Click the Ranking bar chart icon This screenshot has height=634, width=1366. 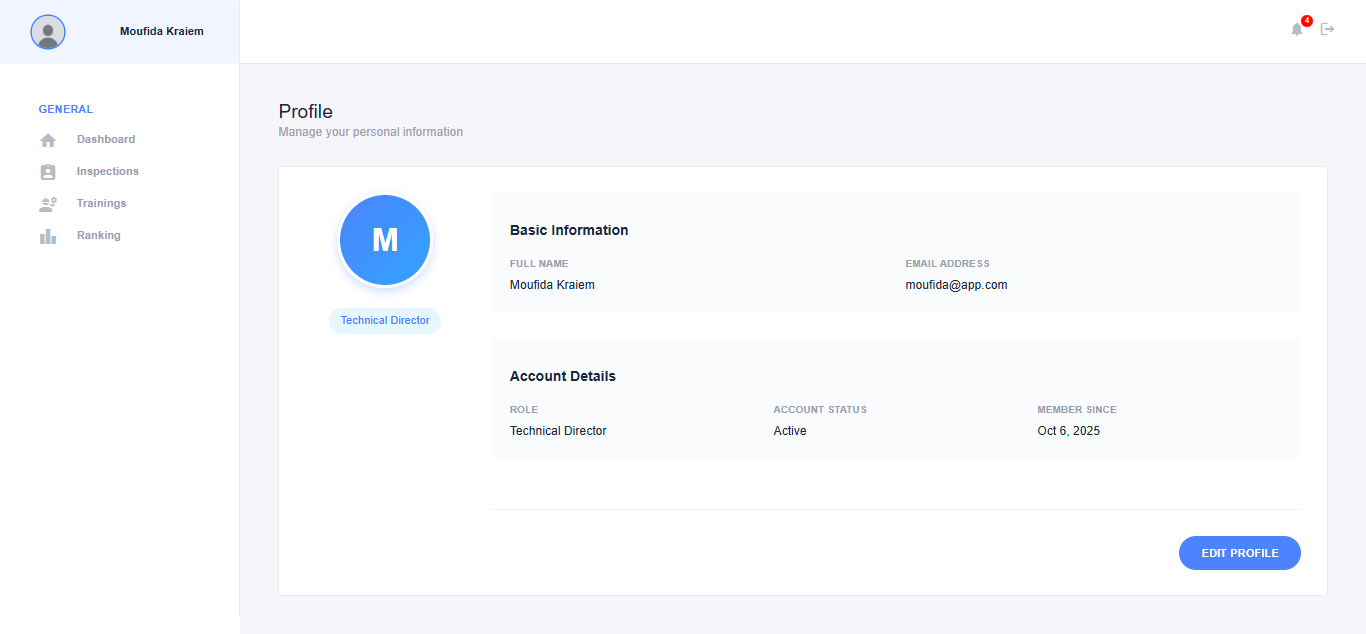[x=48, y=236]
